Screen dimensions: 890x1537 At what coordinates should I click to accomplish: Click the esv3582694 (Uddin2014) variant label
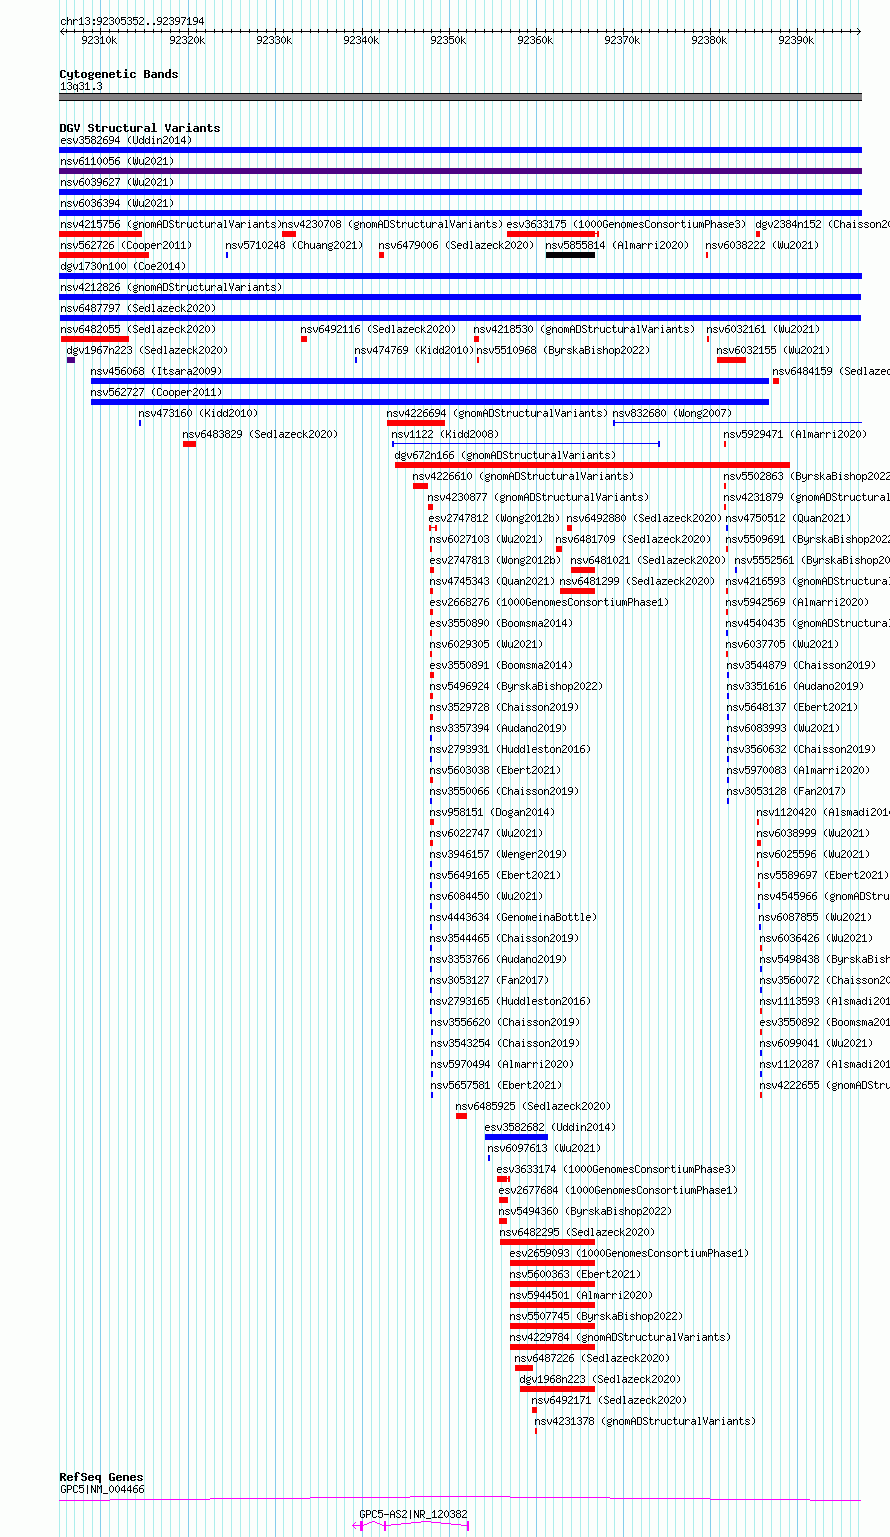point(126,140)
